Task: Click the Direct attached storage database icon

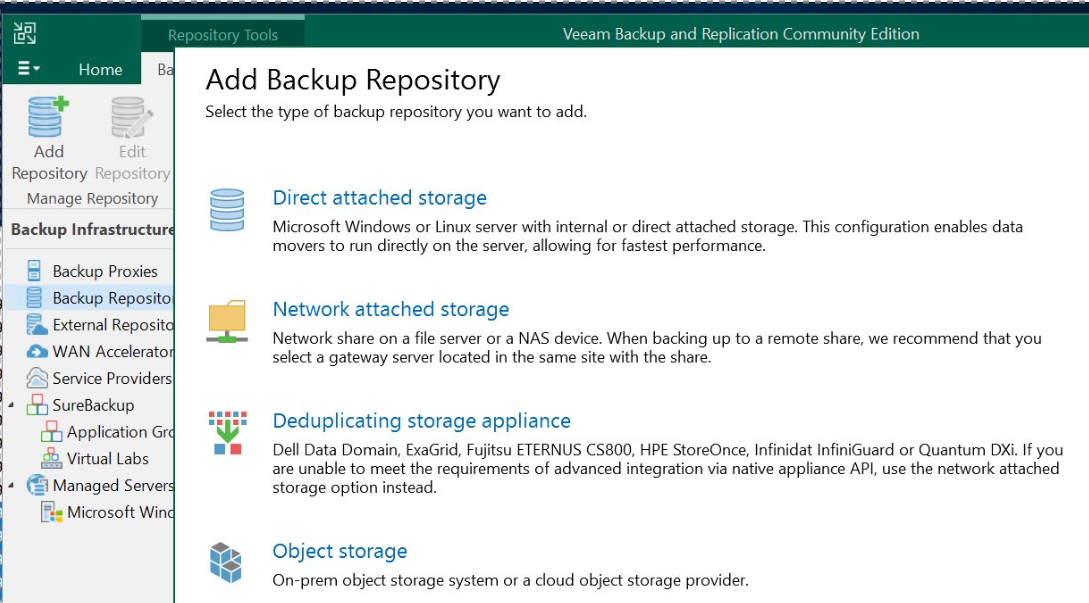Action: 226,210
